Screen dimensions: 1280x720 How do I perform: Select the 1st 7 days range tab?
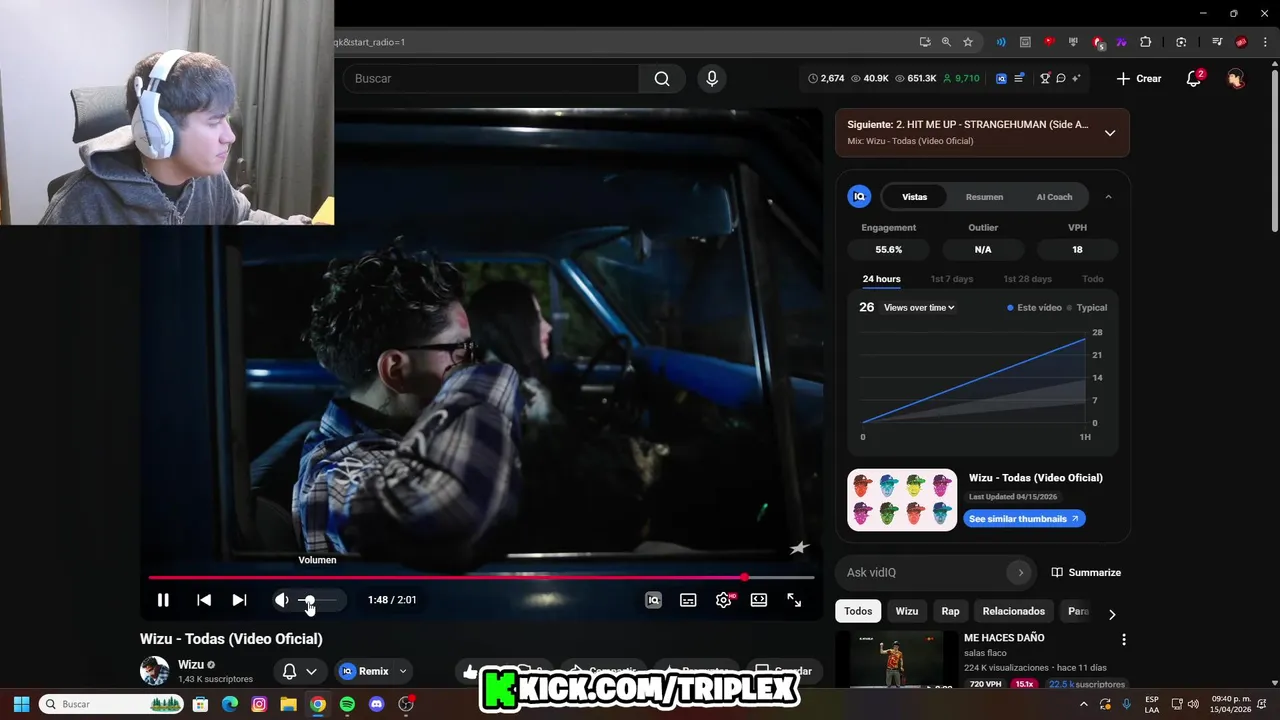951,279
